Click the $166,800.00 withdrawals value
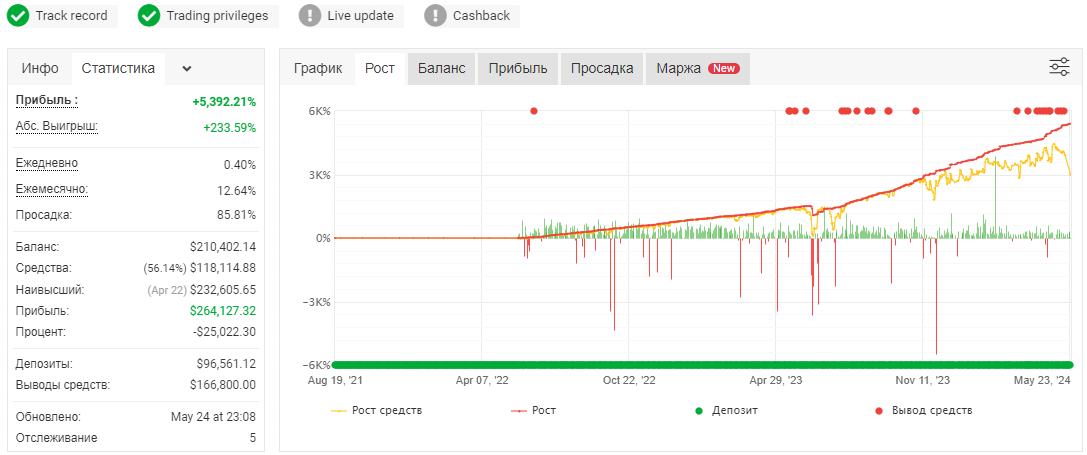Screen dimensions: 1087x455 pyautogui.click(x=223, y=385)
